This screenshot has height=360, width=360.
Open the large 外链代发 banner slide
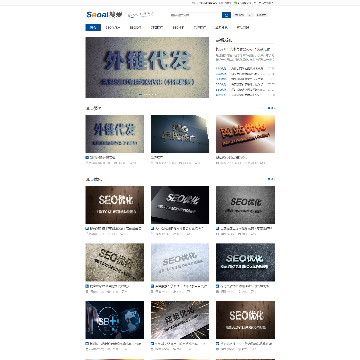(147, 67)
